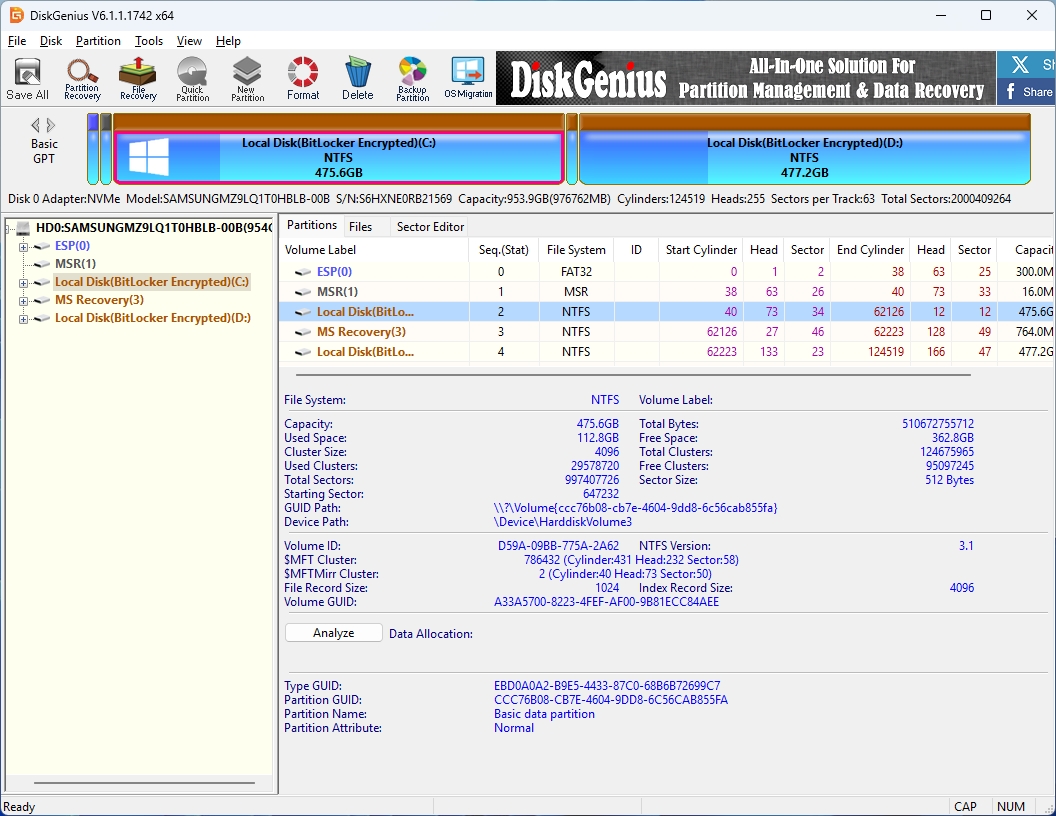Screen dimensions: 1056x816
Task: Create a New Partition from toolbar
Action: (247, 78)
